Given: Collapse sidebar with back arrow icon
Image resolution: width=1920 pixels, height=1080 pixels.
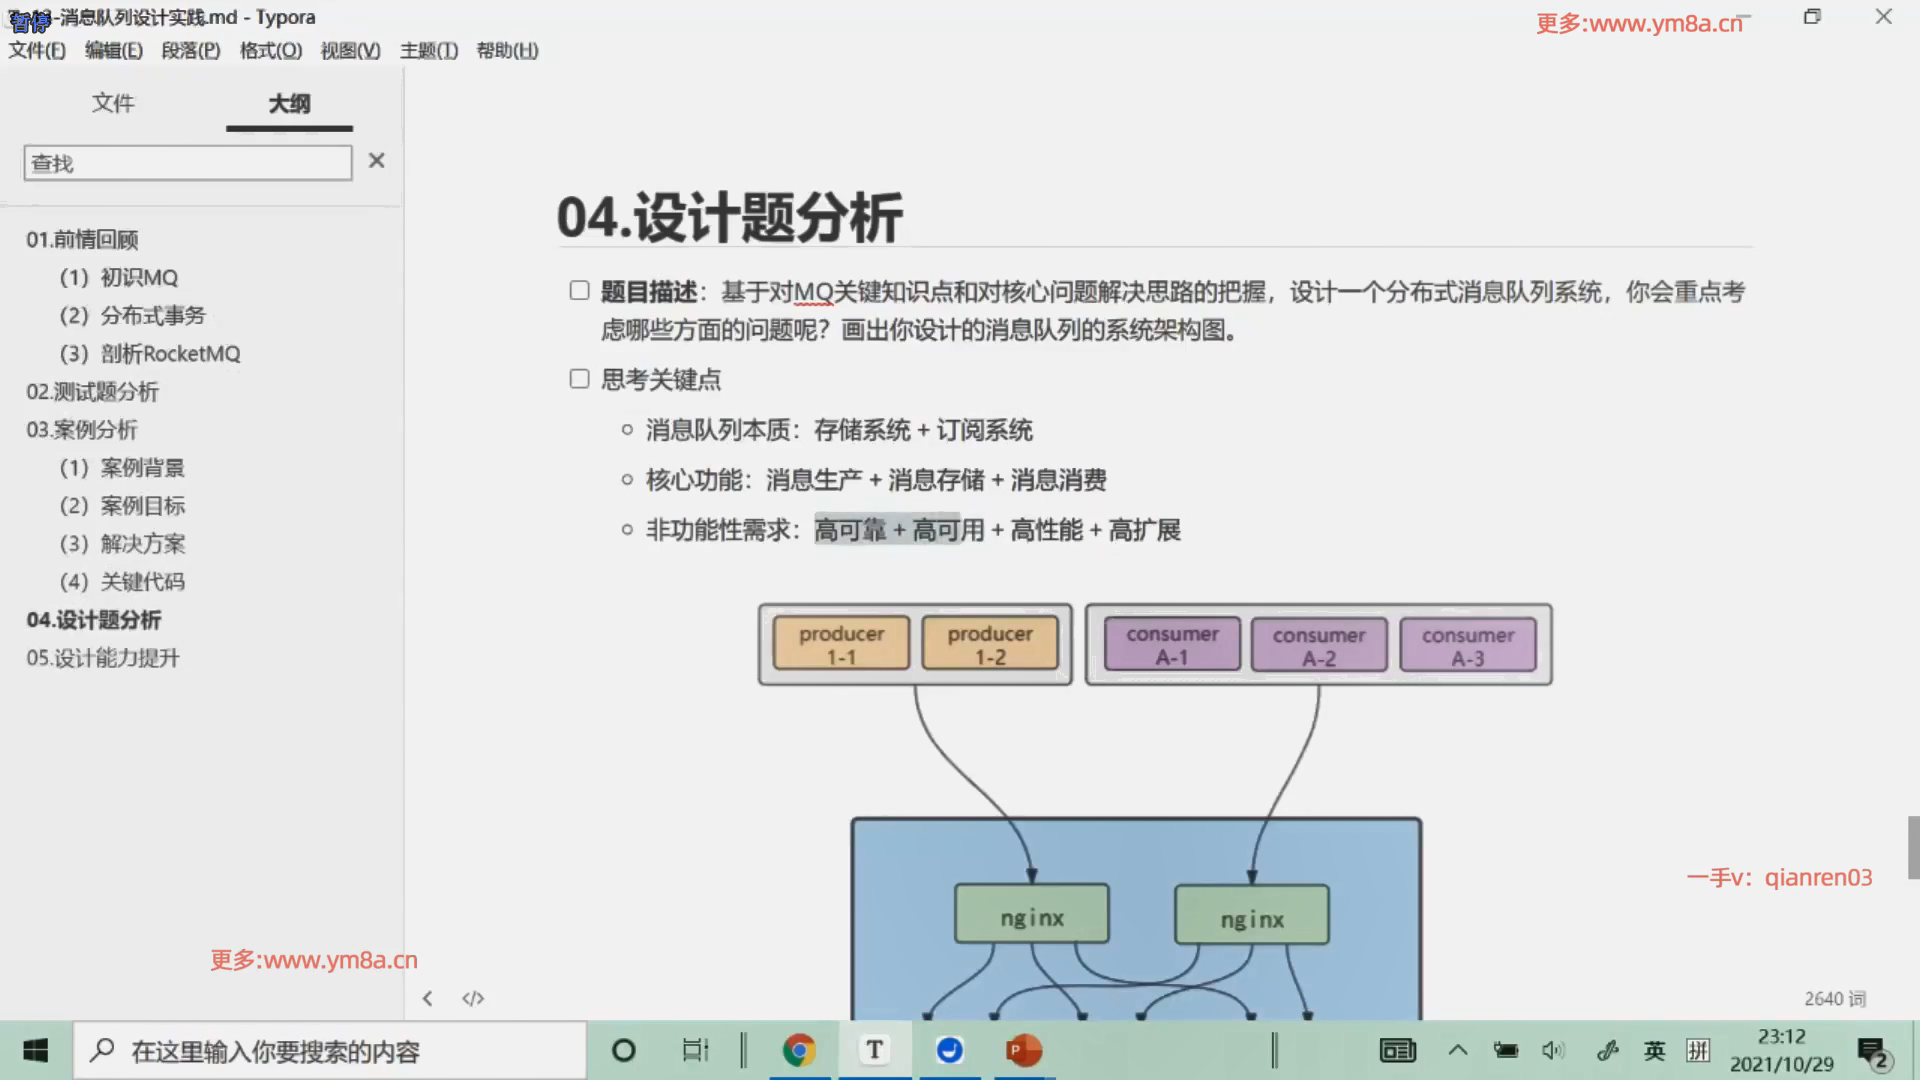Looking at the screenshot, I should pos(427,998).
